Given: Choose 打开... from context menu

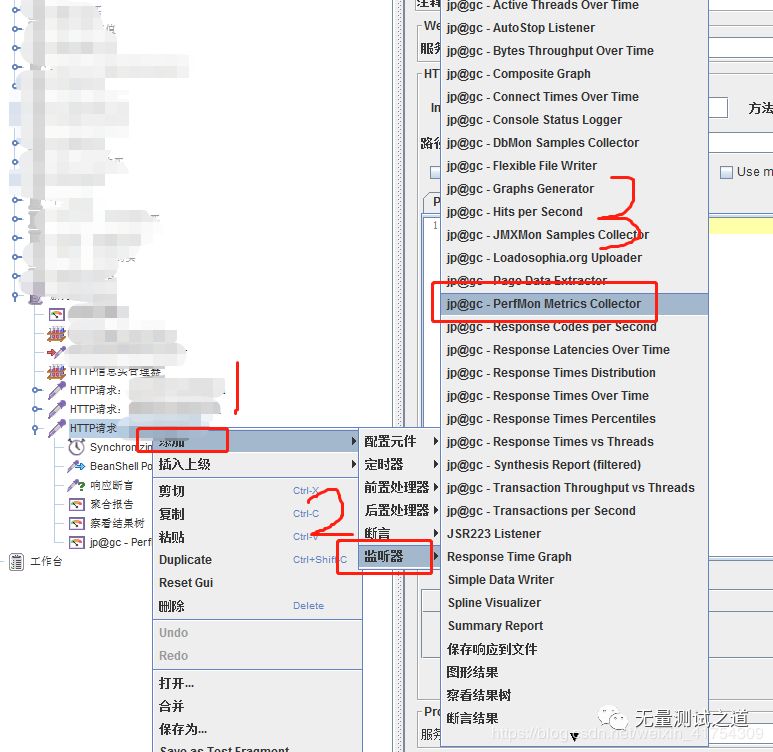Looking at the screenshot, I should 256,683.
